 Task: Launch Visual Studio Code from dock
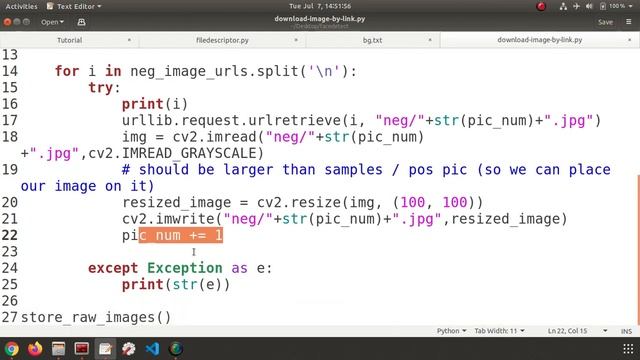(x=152, y=349)
